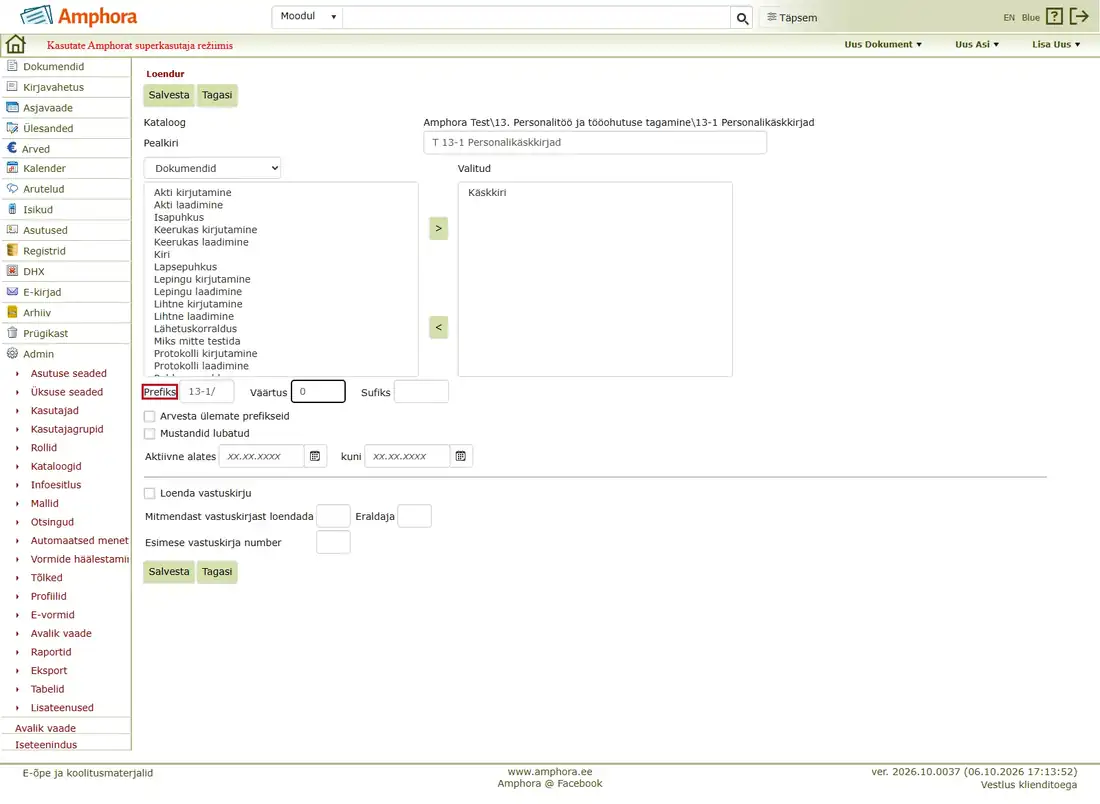
Task: Select Lapsepuhkus in the document list
Action: click(186, 267)
